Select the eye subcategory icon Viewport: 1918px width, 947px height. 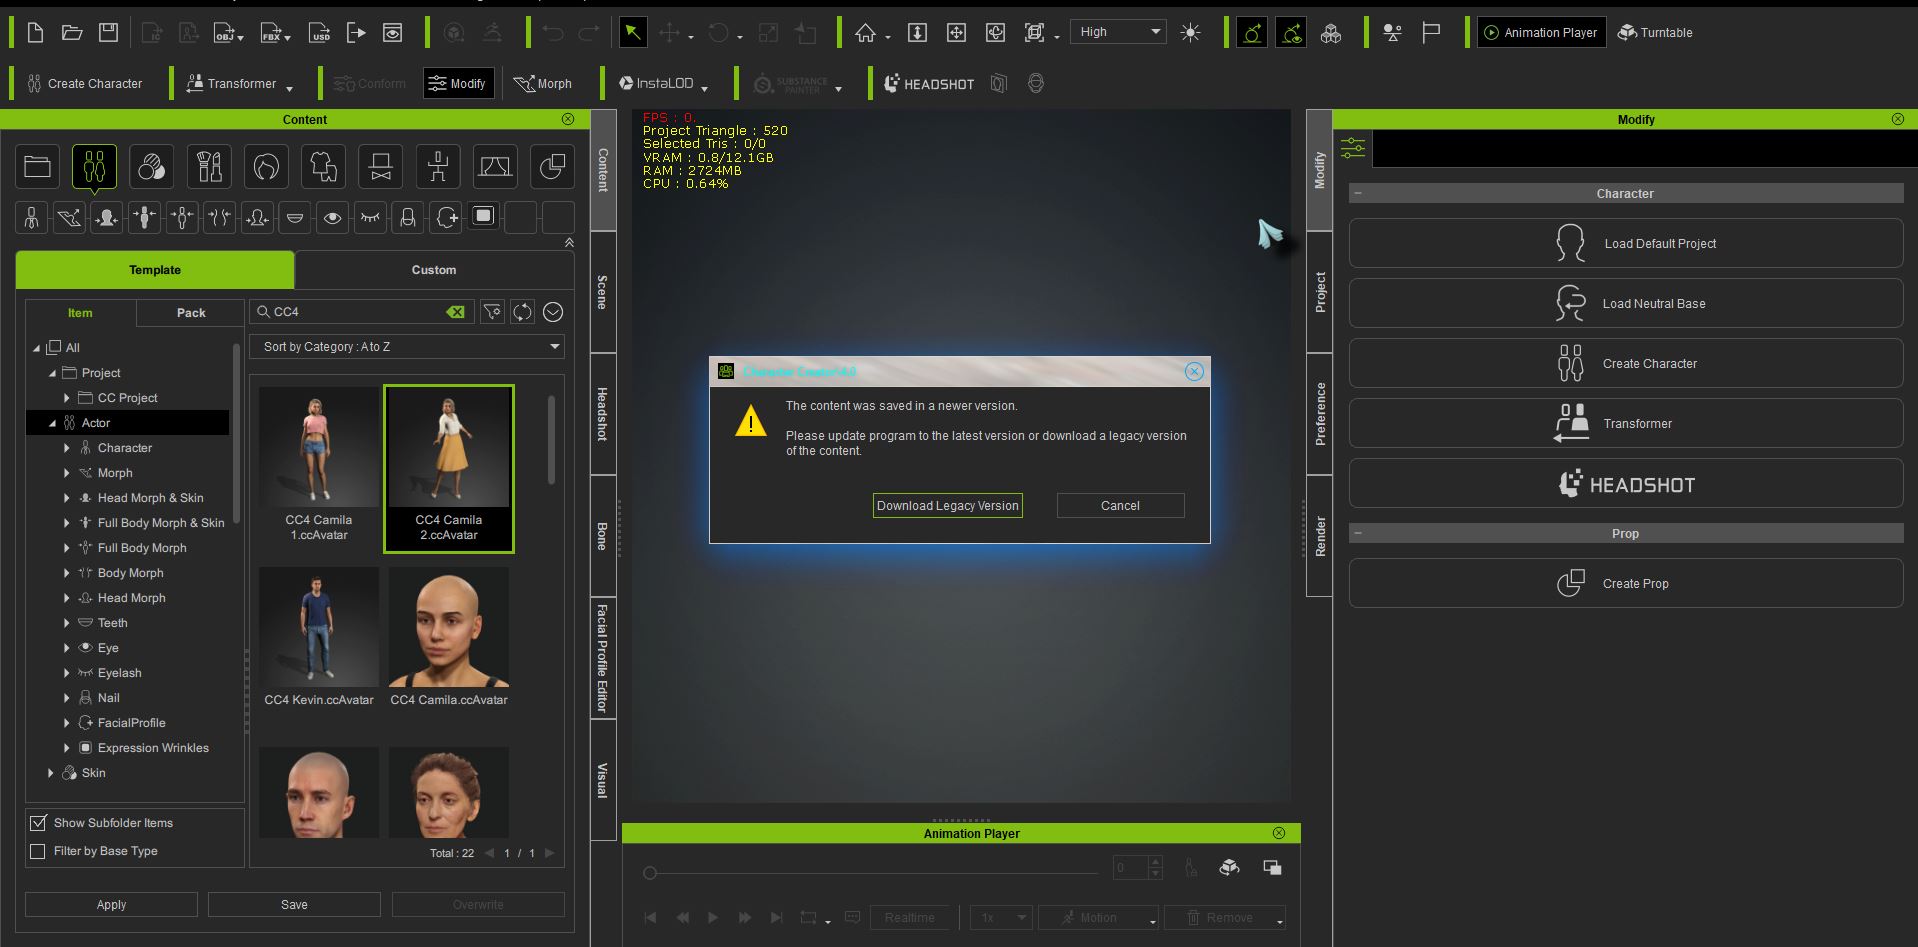pyautogui.click(x=332, y=217)
